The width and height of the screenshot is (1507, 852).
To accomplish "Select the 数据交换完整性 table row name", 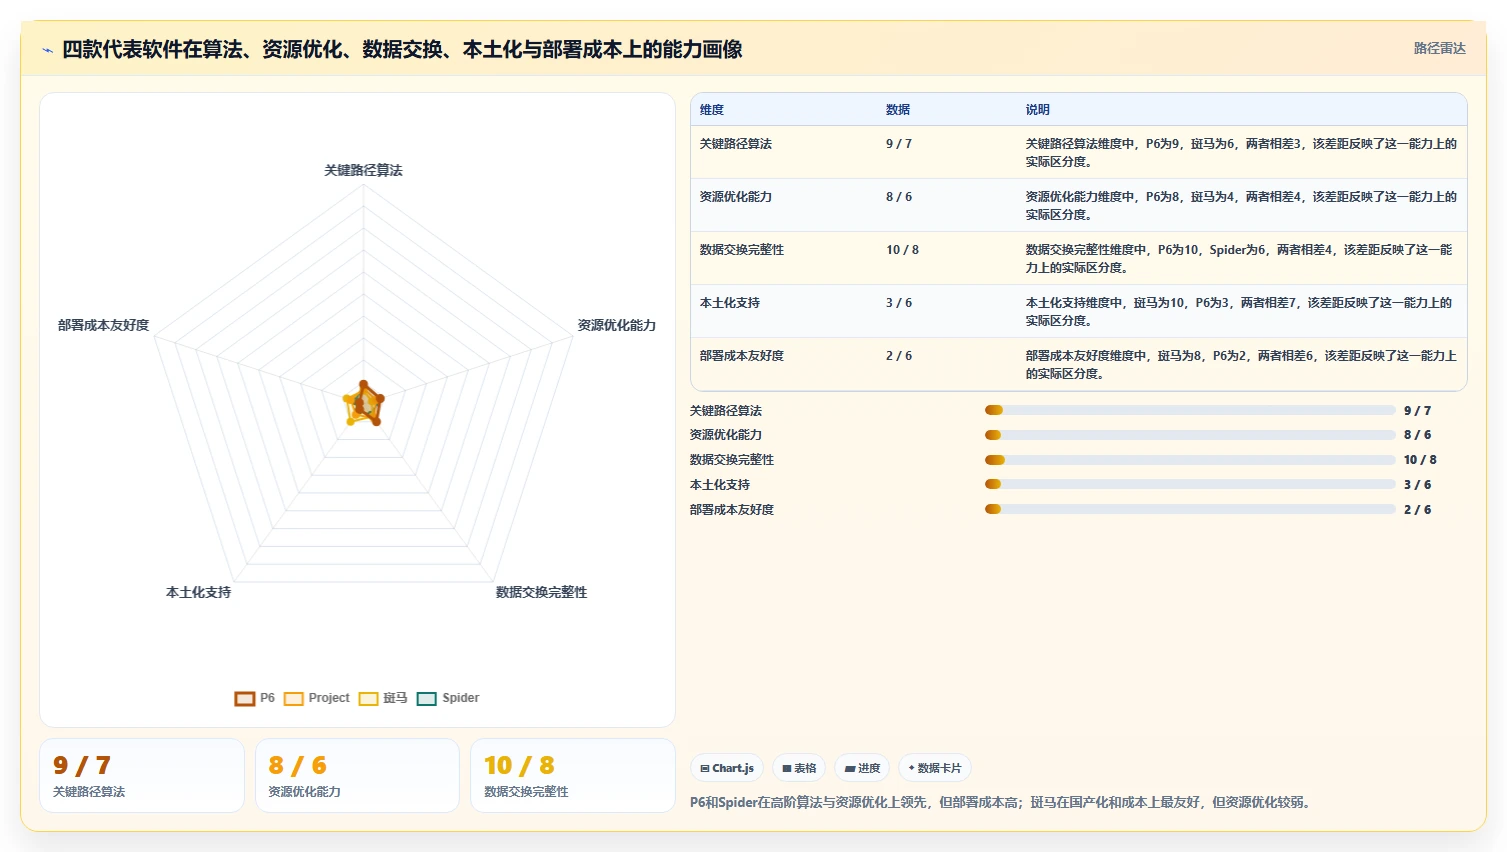I will tap(742, 250).
